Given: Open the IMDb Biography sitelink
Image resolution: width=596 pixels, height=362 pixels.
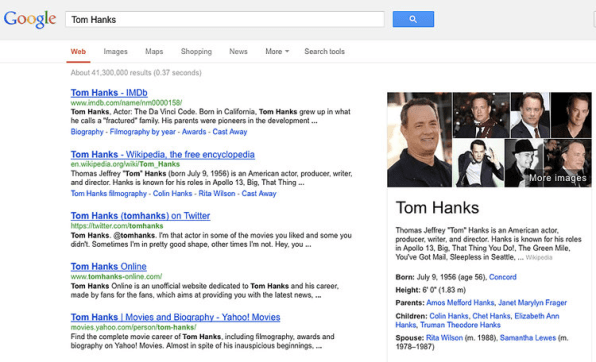Looking at the screenshot, I should [87, 132].
